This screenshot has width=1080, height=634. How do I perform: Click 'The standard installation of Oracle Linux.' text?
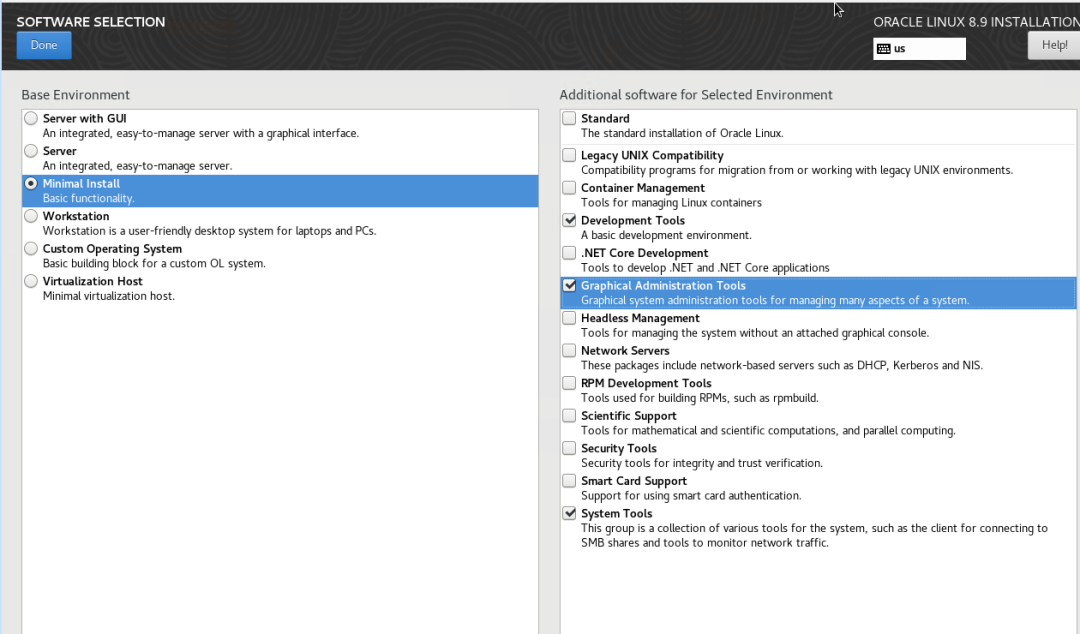682,134
